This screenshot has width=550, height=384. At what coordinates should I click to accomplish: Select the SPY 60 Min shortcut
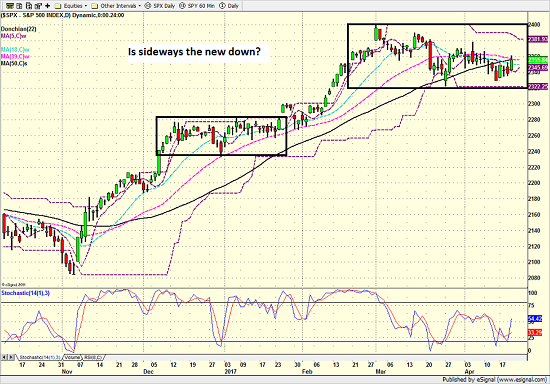click(197, 6)
